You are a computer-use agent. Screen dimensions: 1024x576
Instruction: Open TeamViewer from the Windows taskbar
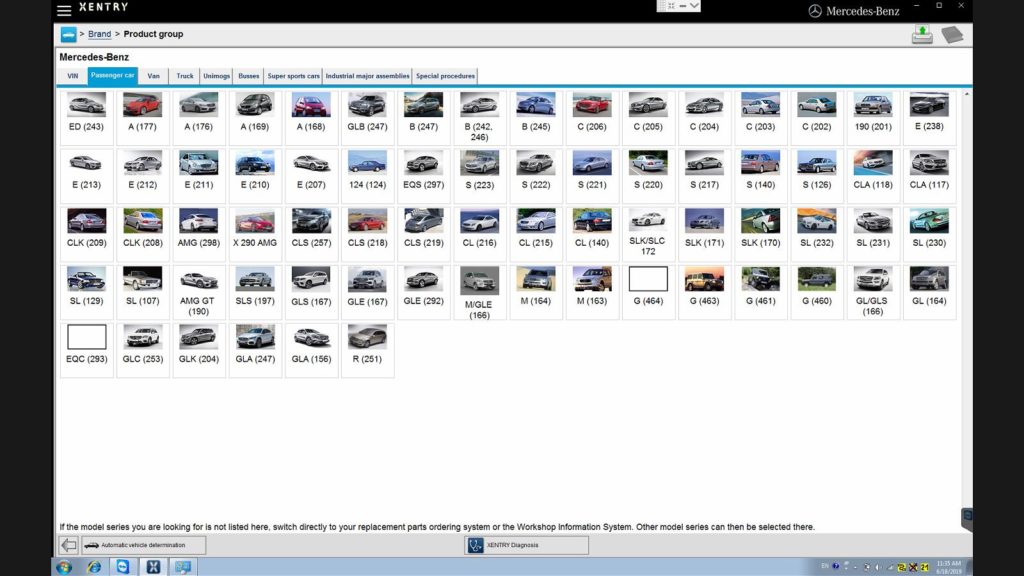[123, 567]
